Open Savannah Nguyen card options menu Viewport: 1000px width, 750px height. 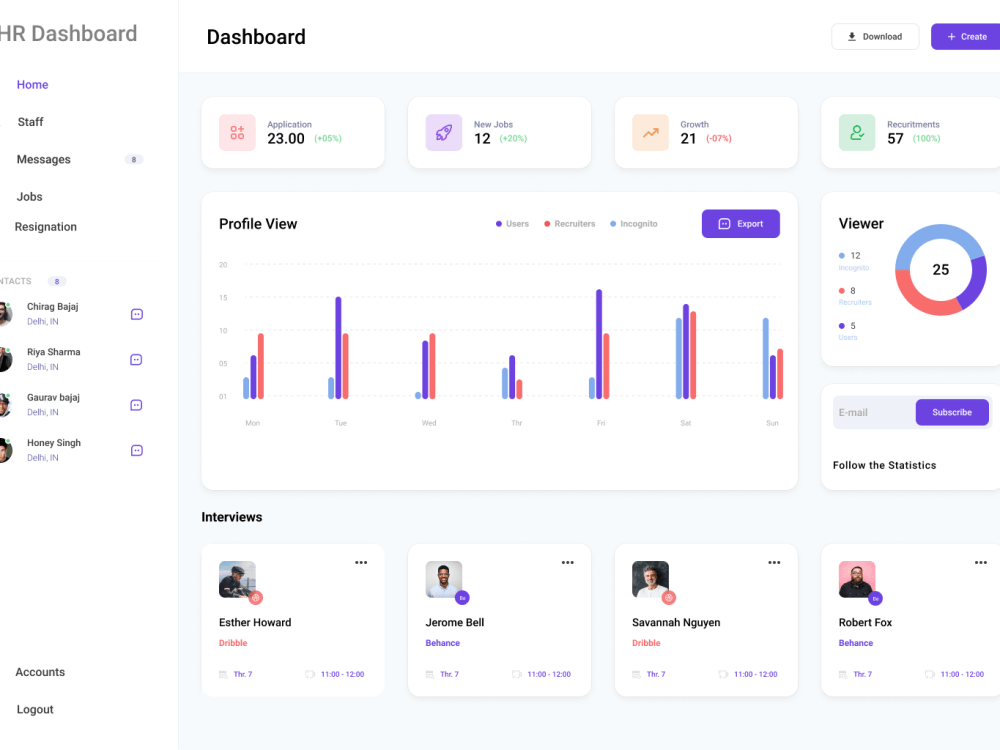[x=774, y=562]
